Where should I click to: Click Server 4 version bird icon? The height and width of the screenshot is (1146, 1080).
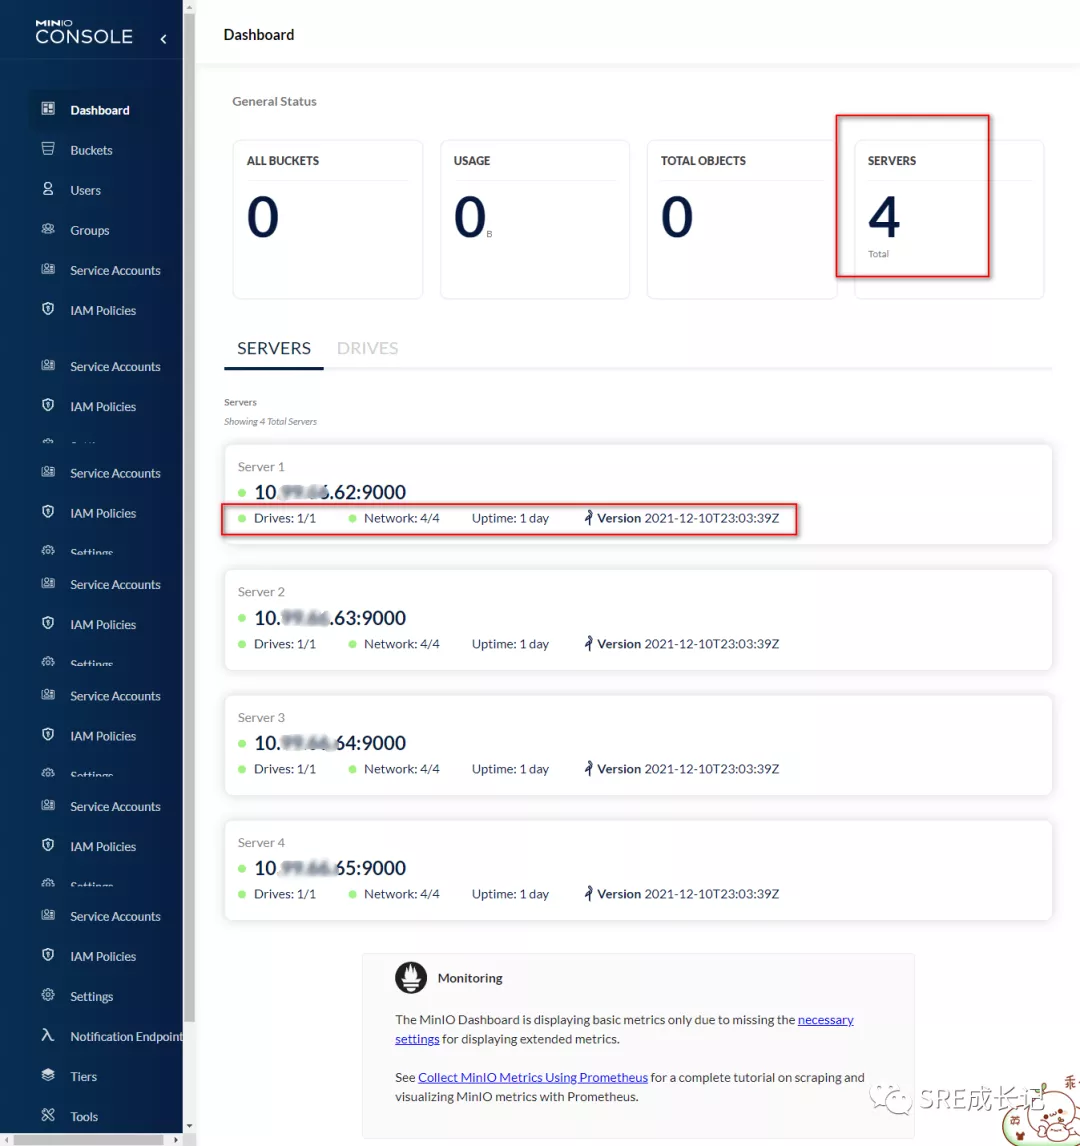point(588,893)
